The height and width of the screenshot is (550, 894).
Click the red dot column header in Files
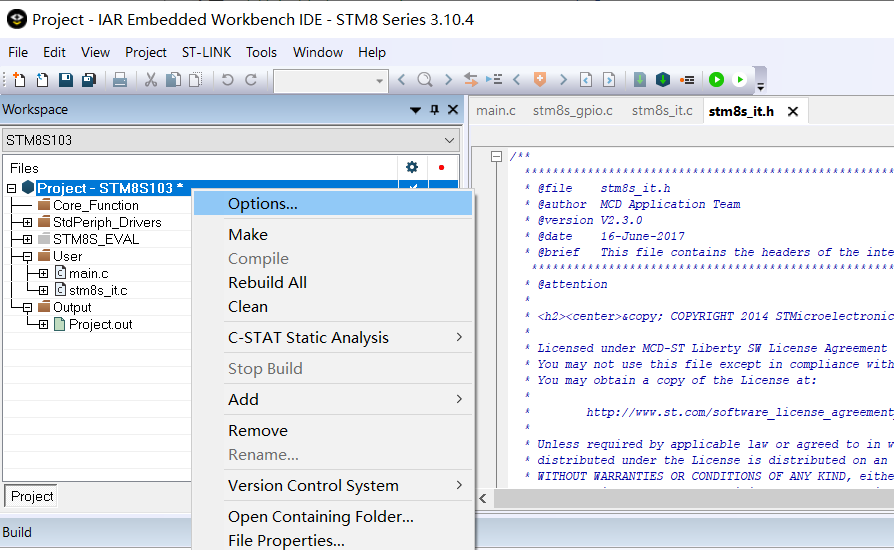click(x=441, y=168)
